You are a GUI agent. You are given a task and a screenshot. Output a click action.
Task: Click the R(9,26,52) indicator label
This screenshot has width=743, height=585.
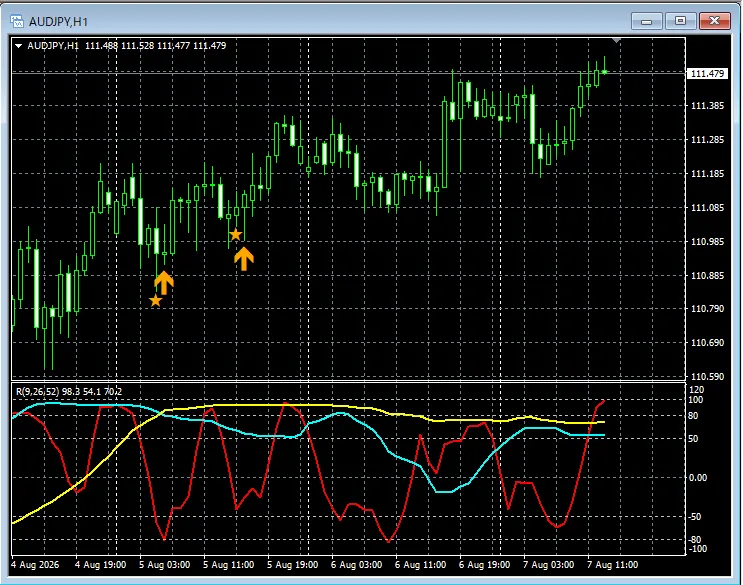pyautogui.click(x=69, y=392)
